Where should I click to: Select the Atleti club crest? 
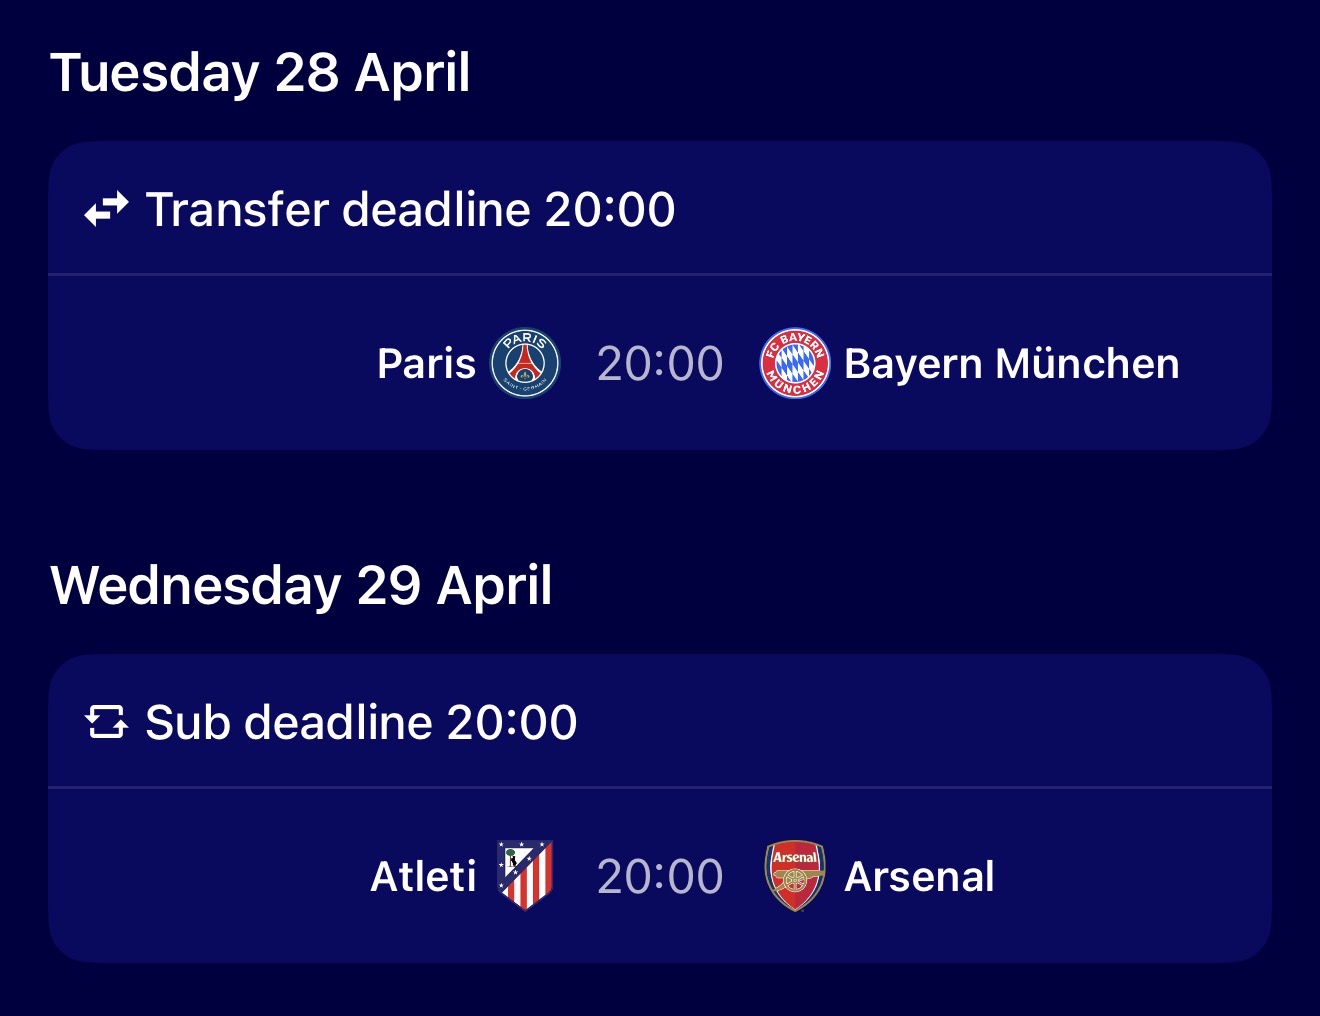[x=525, y=876]
